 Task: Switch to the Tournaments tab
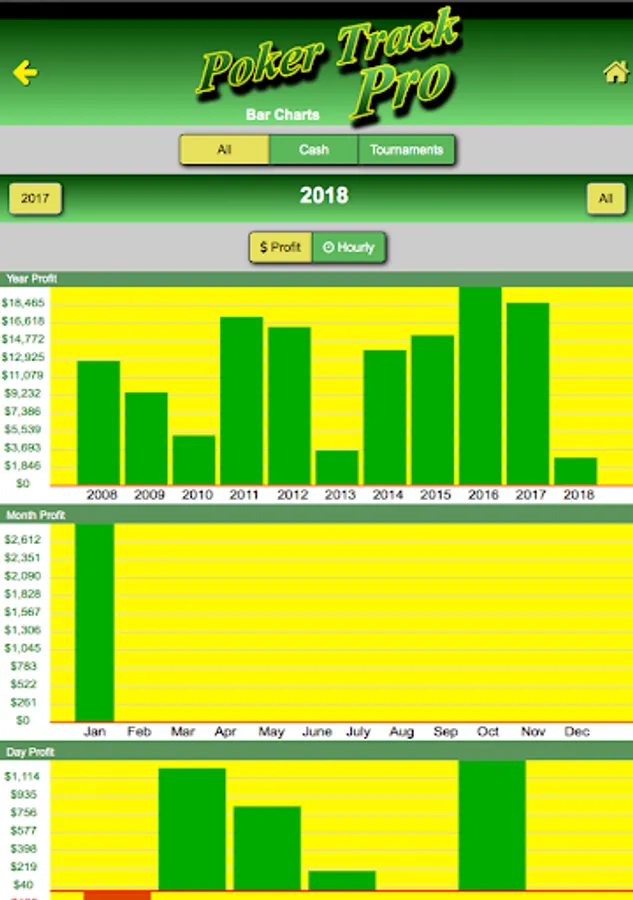click(x=406, y=150)
